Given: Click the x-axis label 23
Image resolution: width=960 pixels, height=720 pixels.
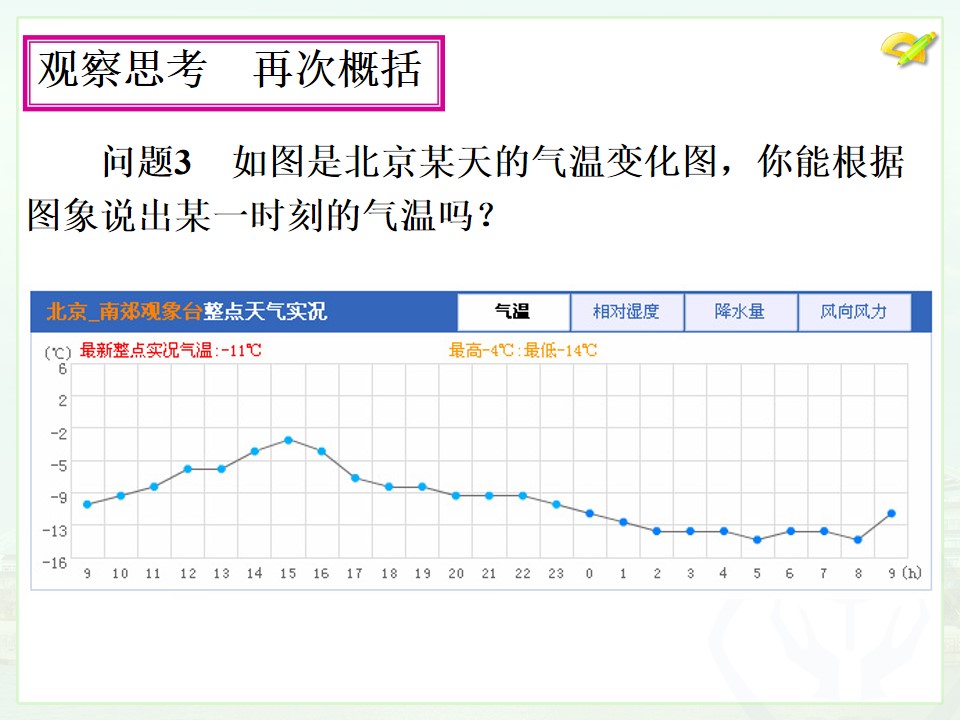Looking at the screenshot, I should pos(556,574).
